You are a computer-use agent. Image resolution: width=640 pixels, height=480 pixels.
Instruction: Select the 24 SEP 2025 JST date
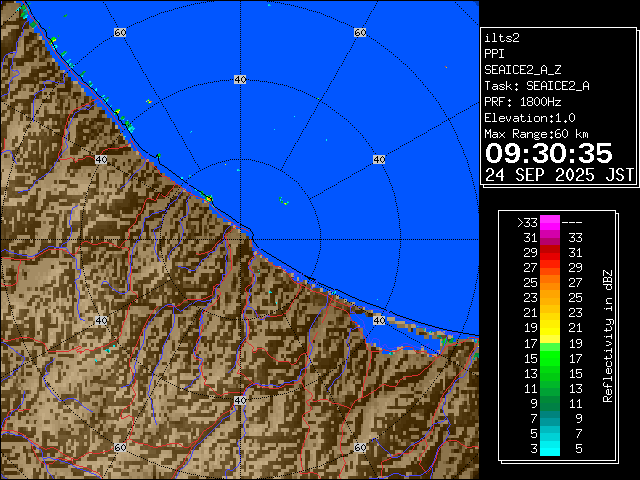pyautogui.click(x=559, y=174)
